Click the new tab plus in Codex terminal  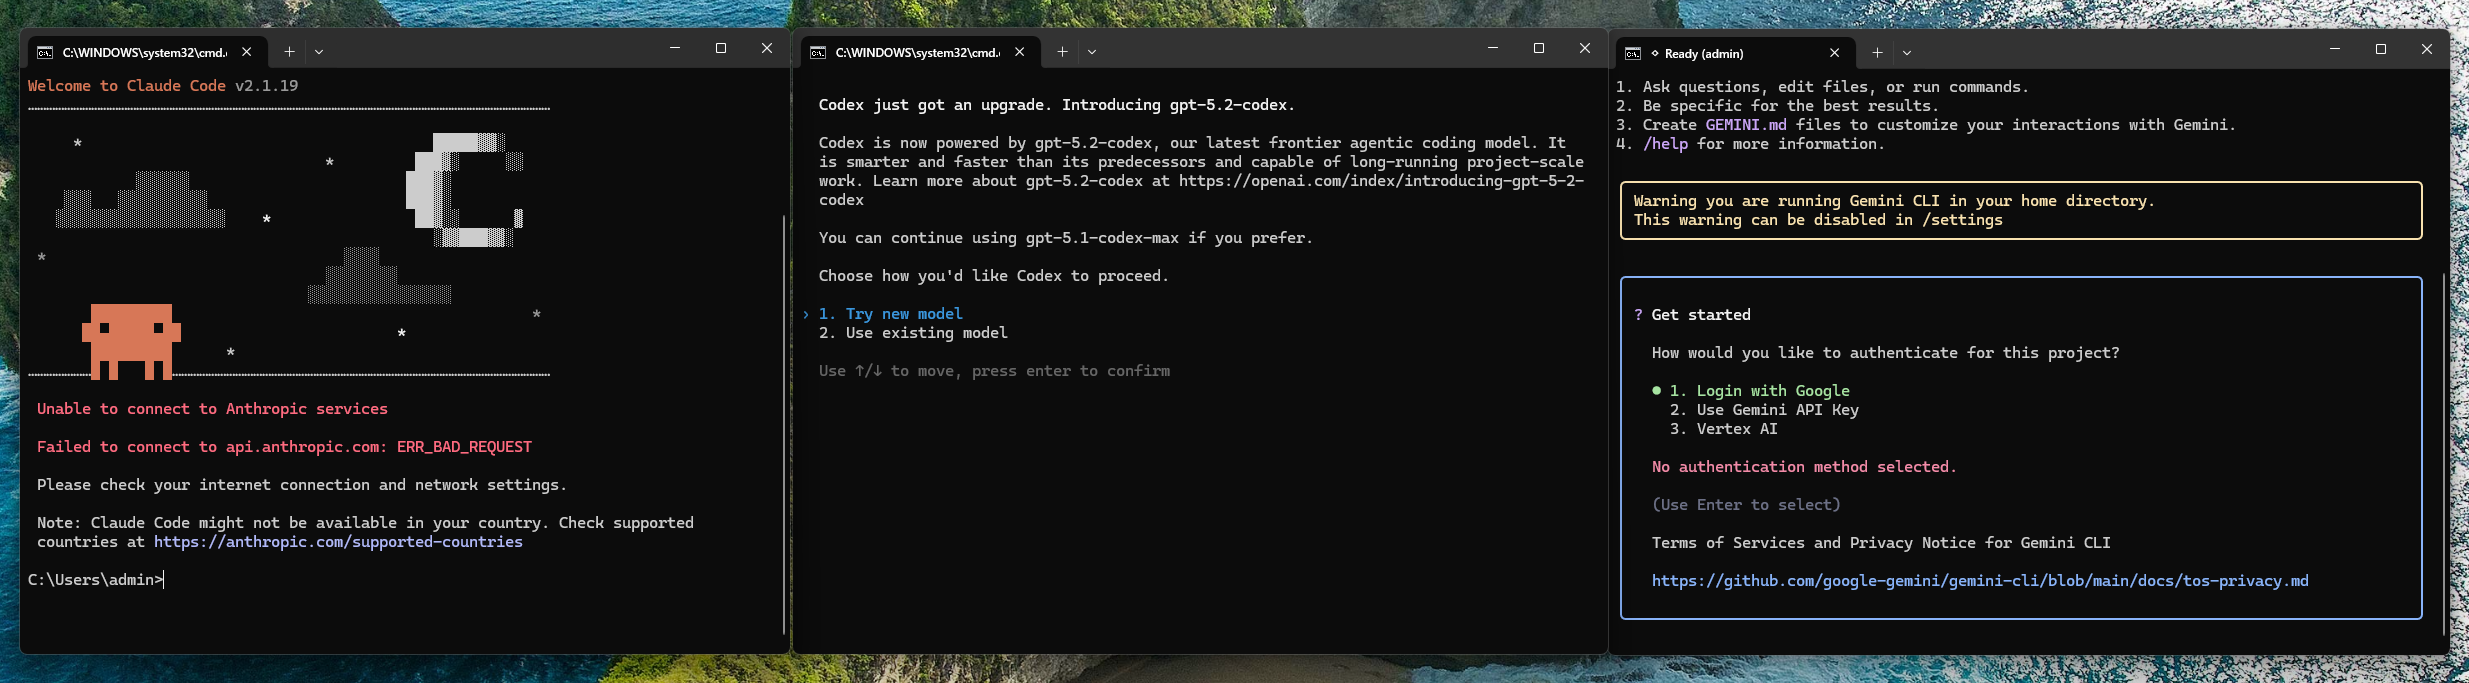pos(1062,52)
